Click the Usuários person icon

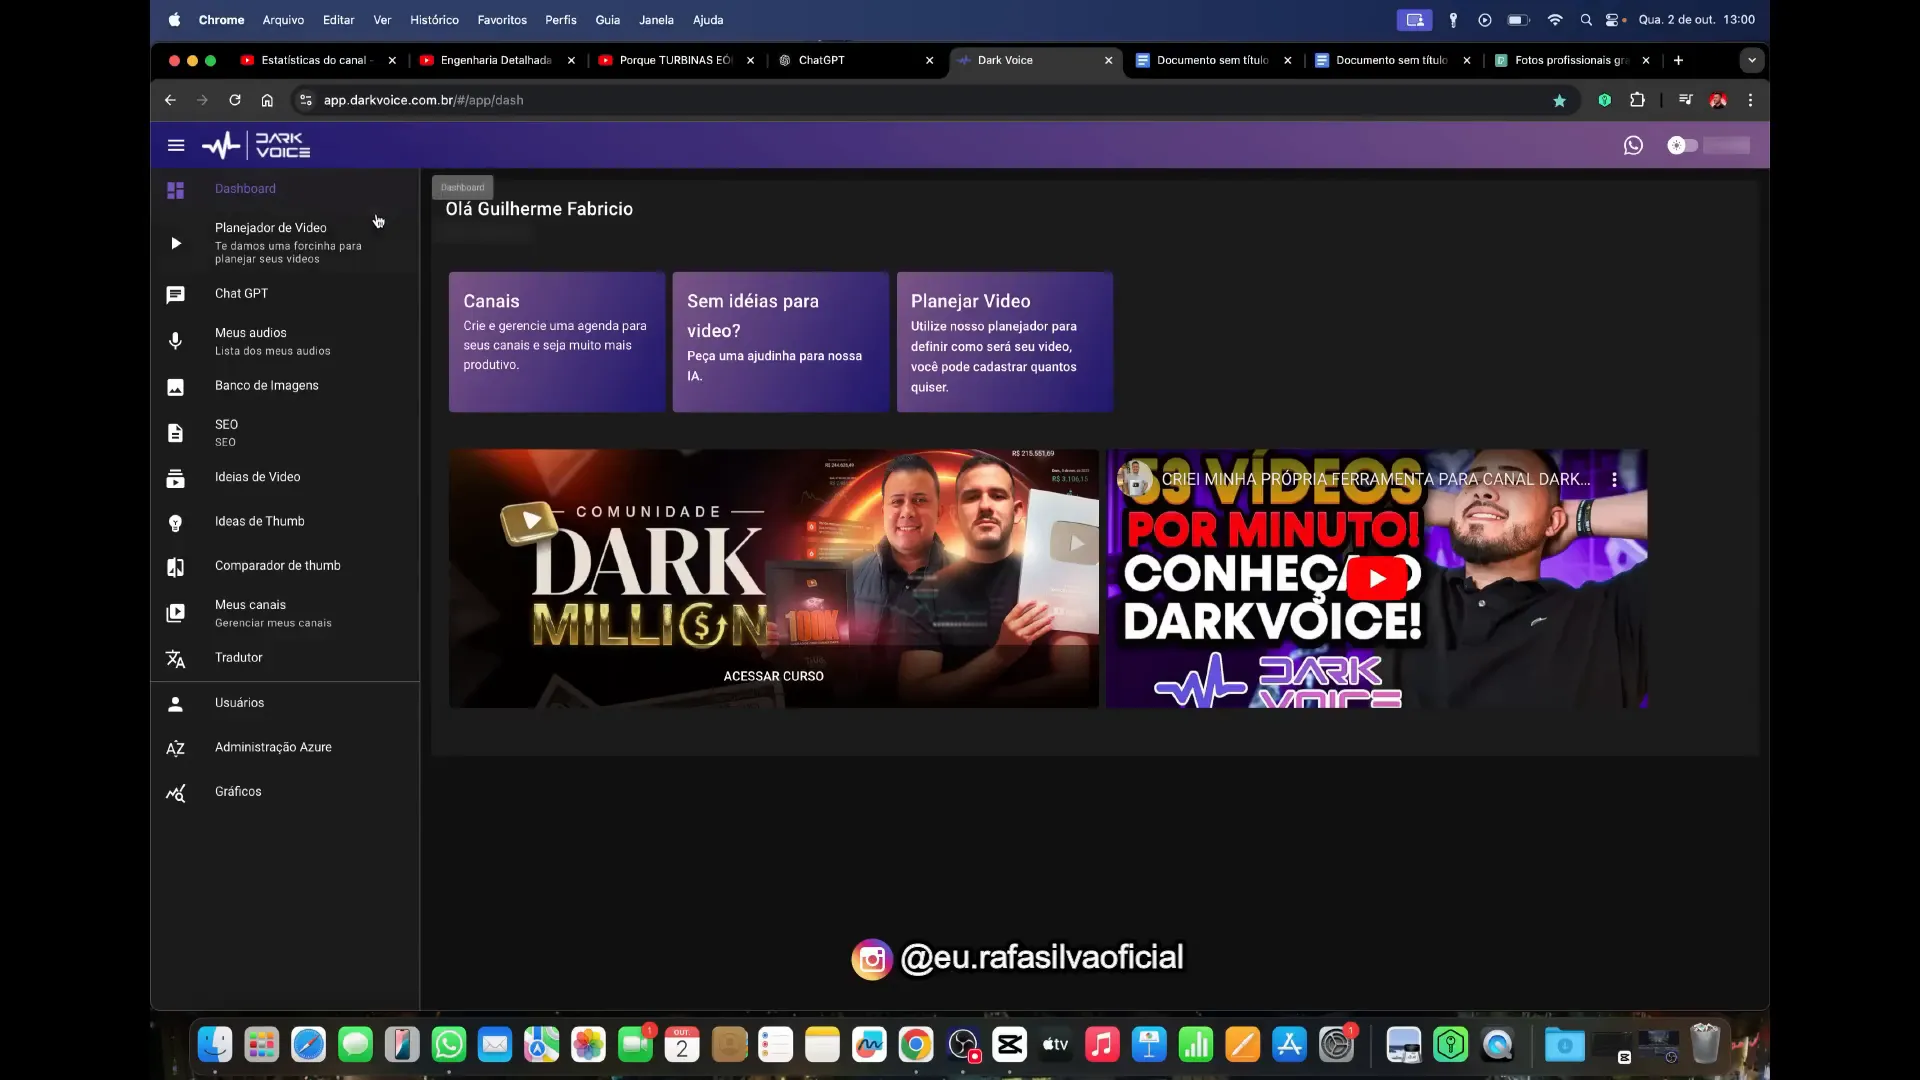point(175,704)
